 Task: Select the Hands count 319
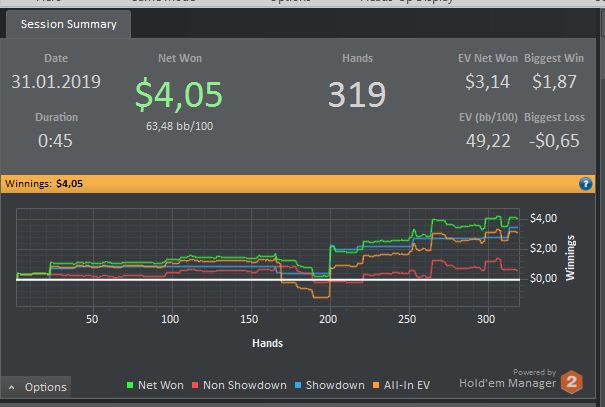pos(357,95)
